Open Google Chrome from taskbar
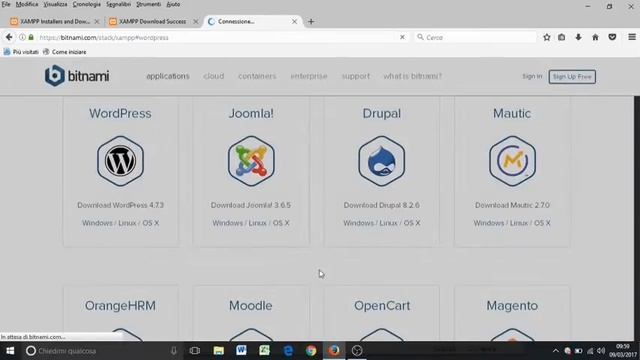This screenshot has width=640, height=360. pos(311,351)
